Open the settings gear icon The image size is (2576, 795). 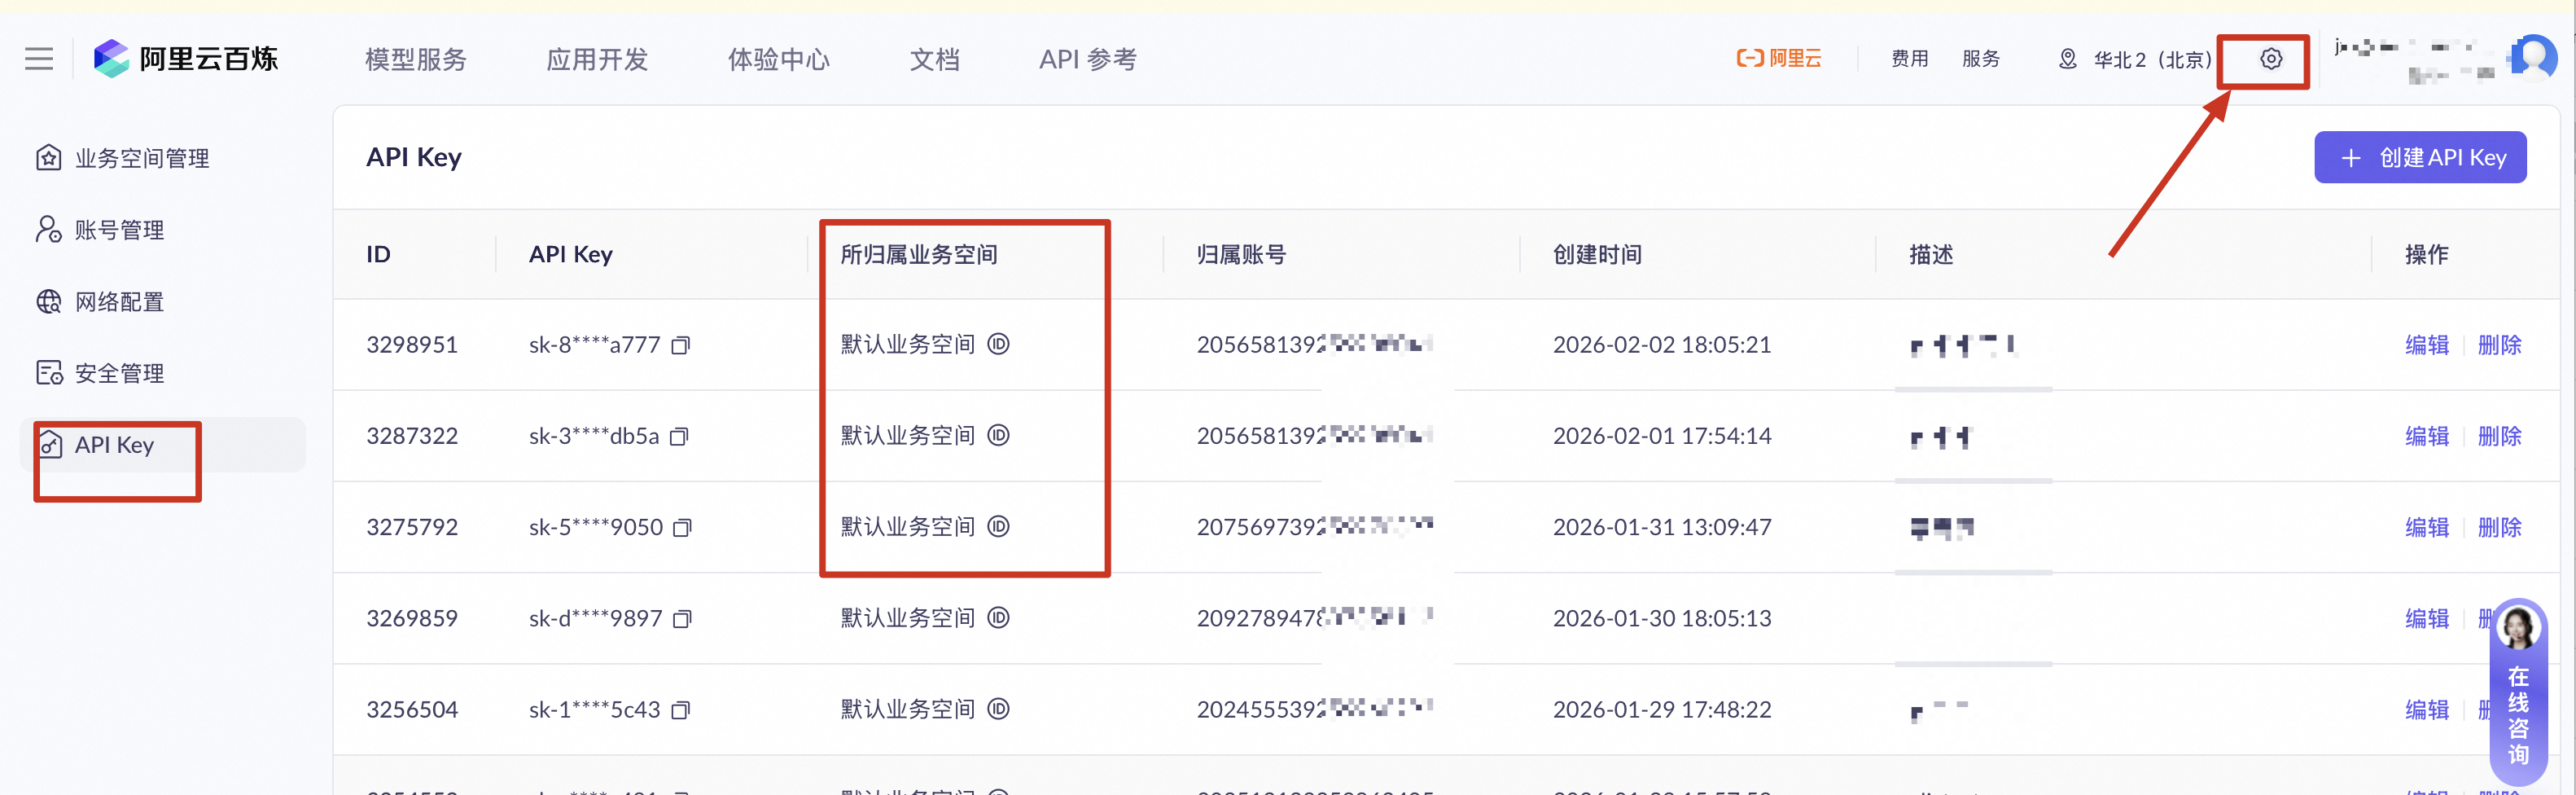2271,59
